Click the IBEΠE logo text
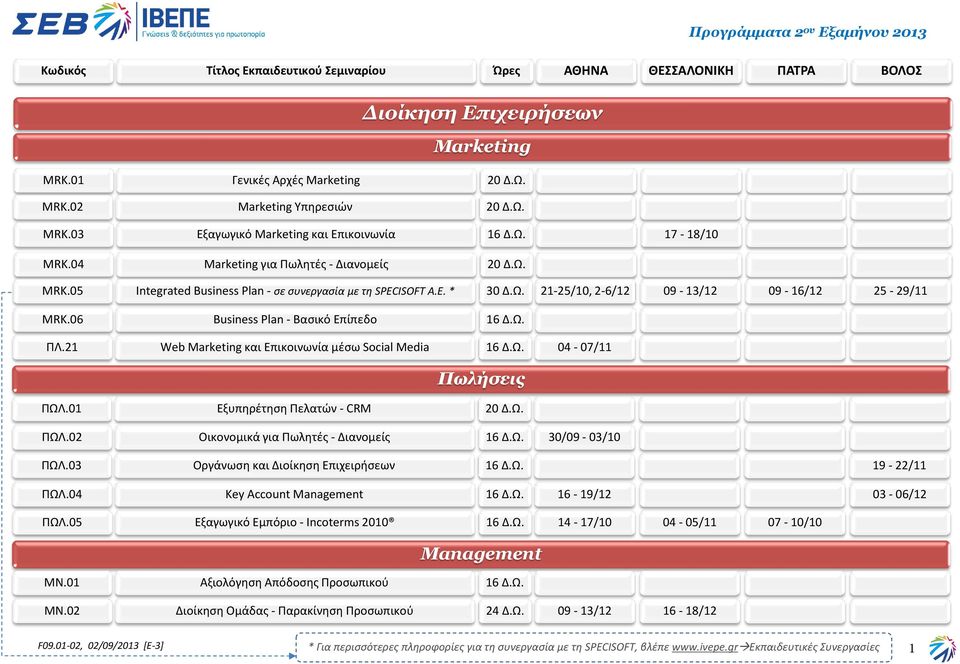This screenshot has height=664, width=960. [176, 17]
